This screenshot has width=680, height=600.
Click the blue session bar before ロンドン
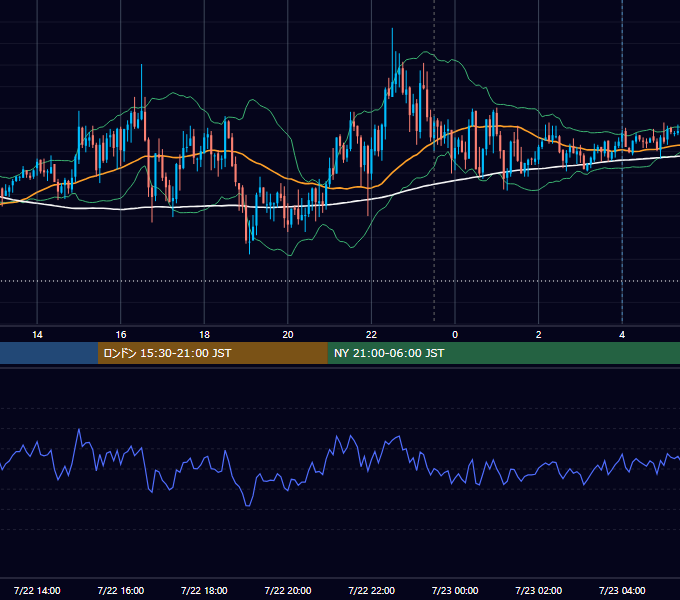[49, 353]
